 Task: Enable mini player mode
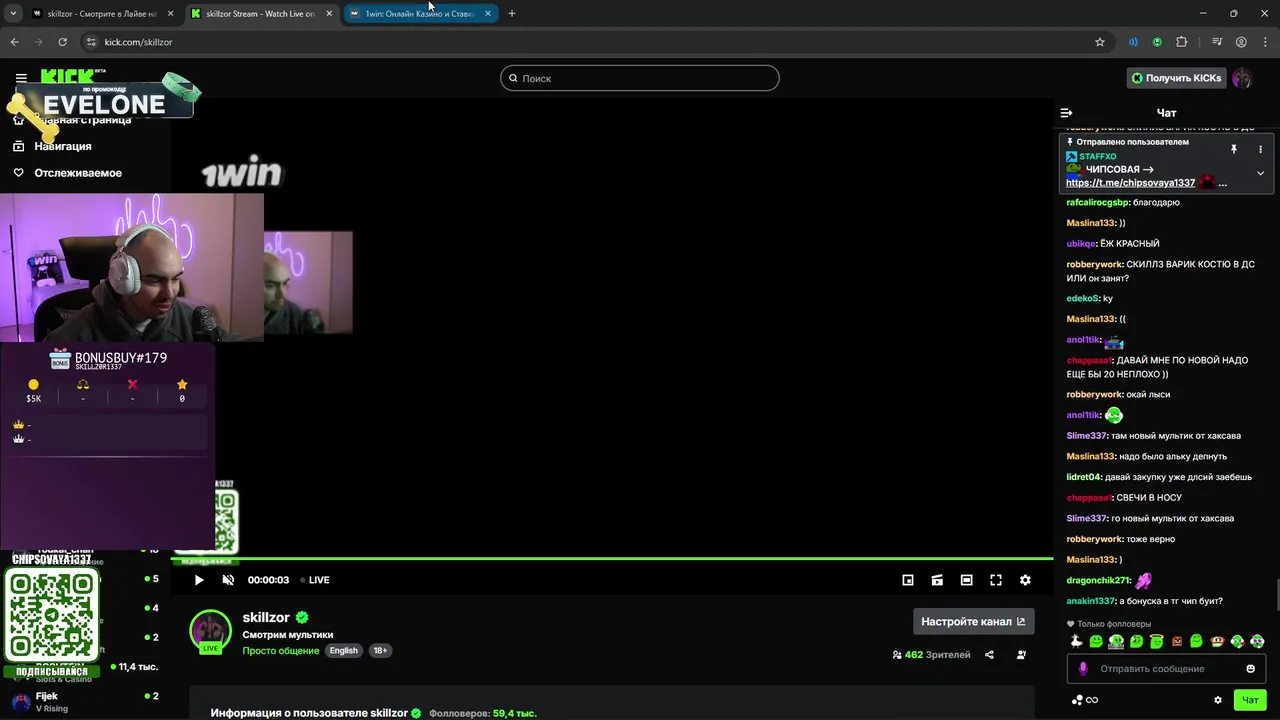[908, 580]
